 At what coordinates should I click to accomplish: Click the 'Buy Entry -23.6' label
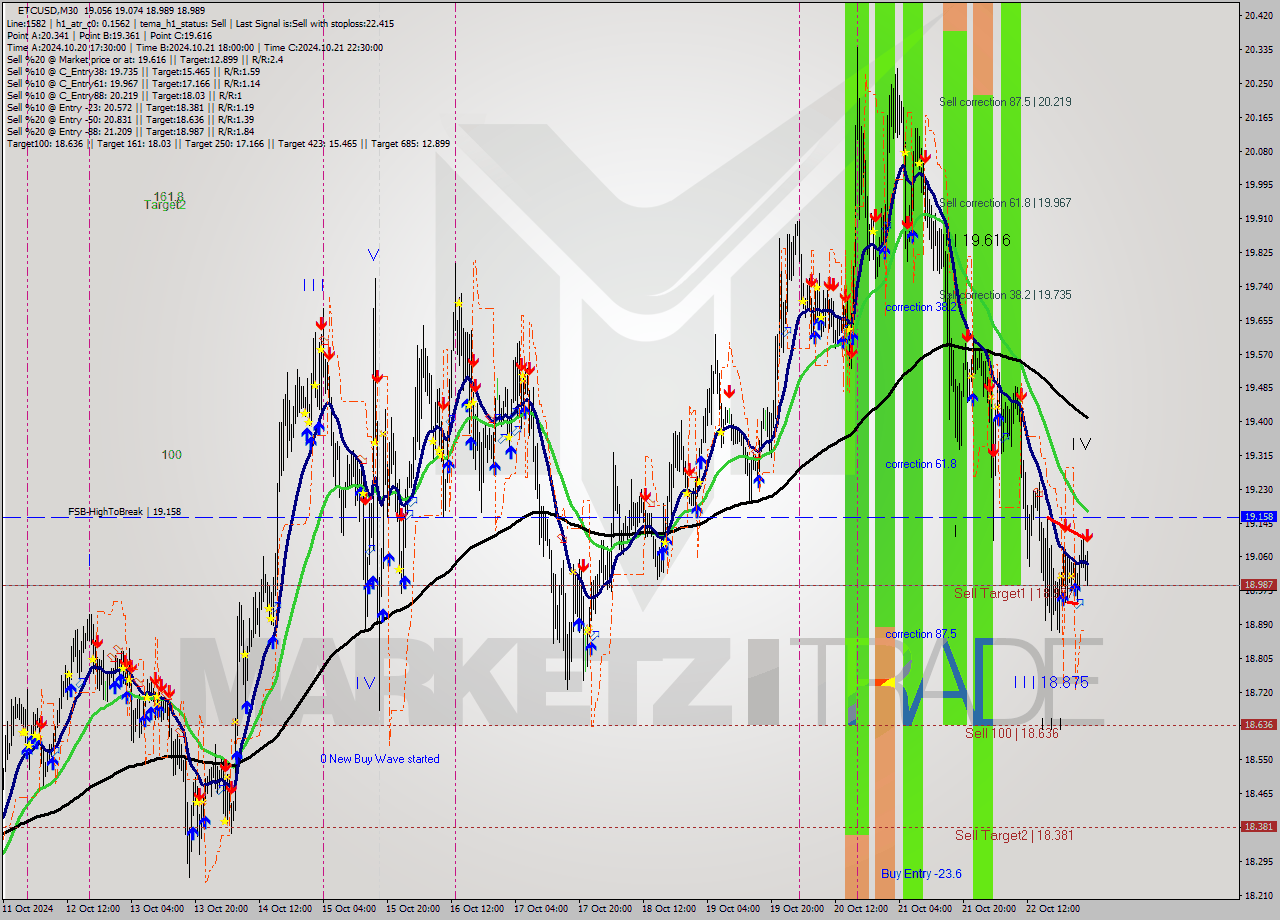921,874
